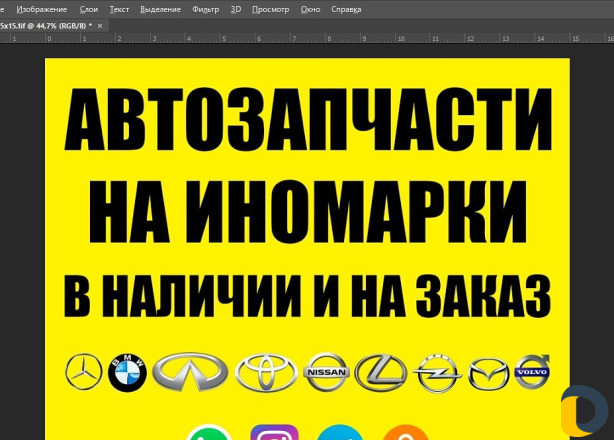Click the Instagram icon on the canvas
The image size is (614, 440).
[x=274, y=432]
